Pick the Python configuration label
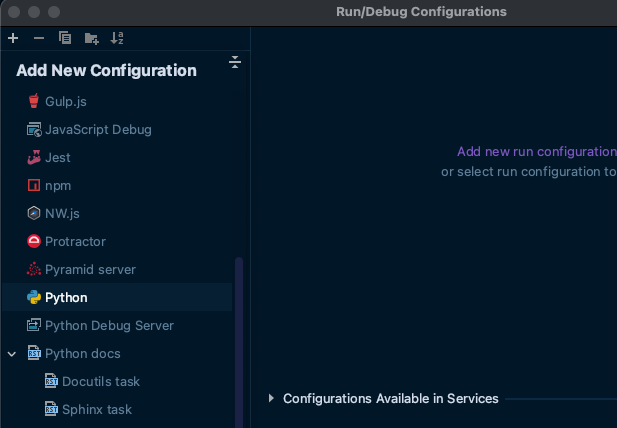 click(66, 297)
